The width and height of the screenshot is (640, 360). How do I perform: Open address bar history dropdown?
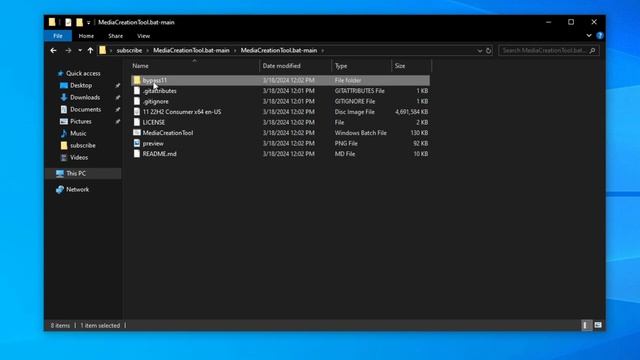pyautogui.click(x=480, y=51)
